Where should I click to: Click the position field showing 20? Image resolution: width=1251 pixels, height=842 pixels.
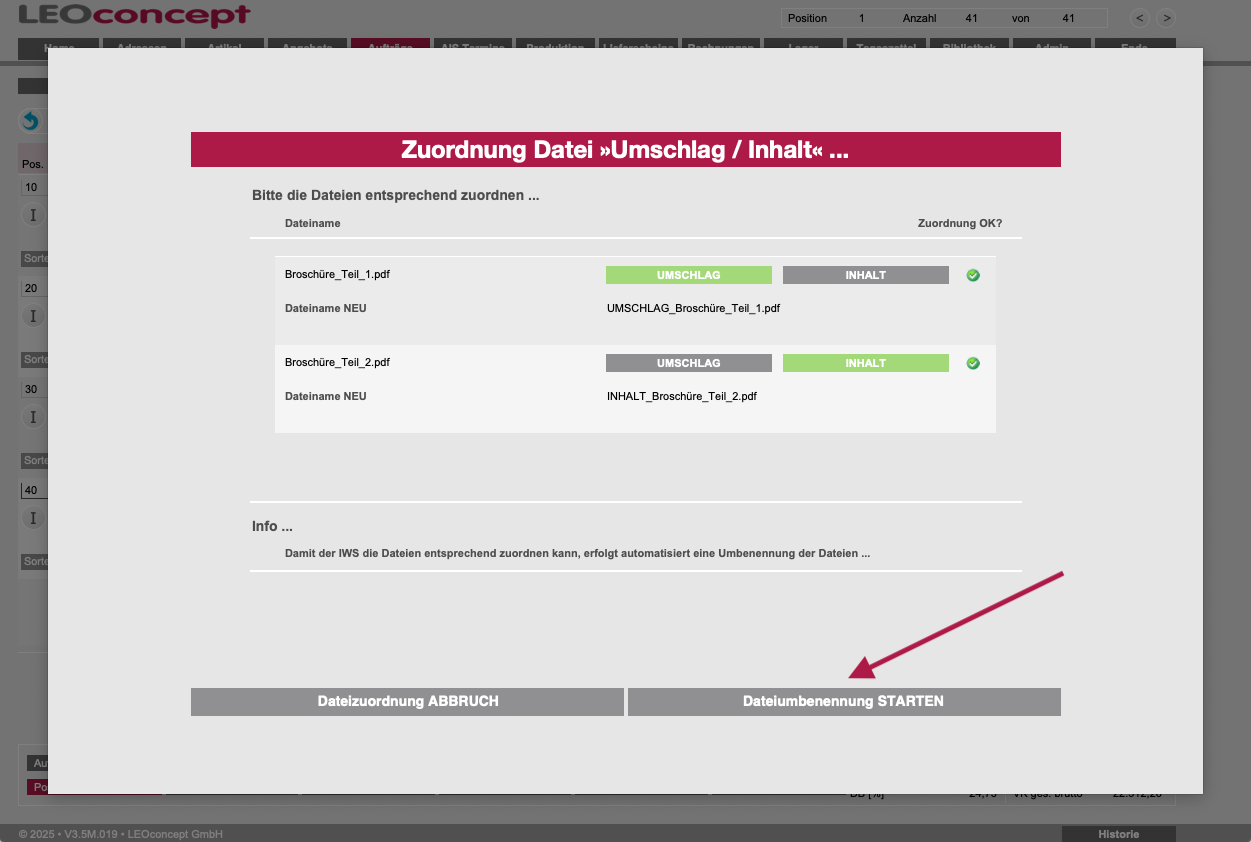click(33, 288)
